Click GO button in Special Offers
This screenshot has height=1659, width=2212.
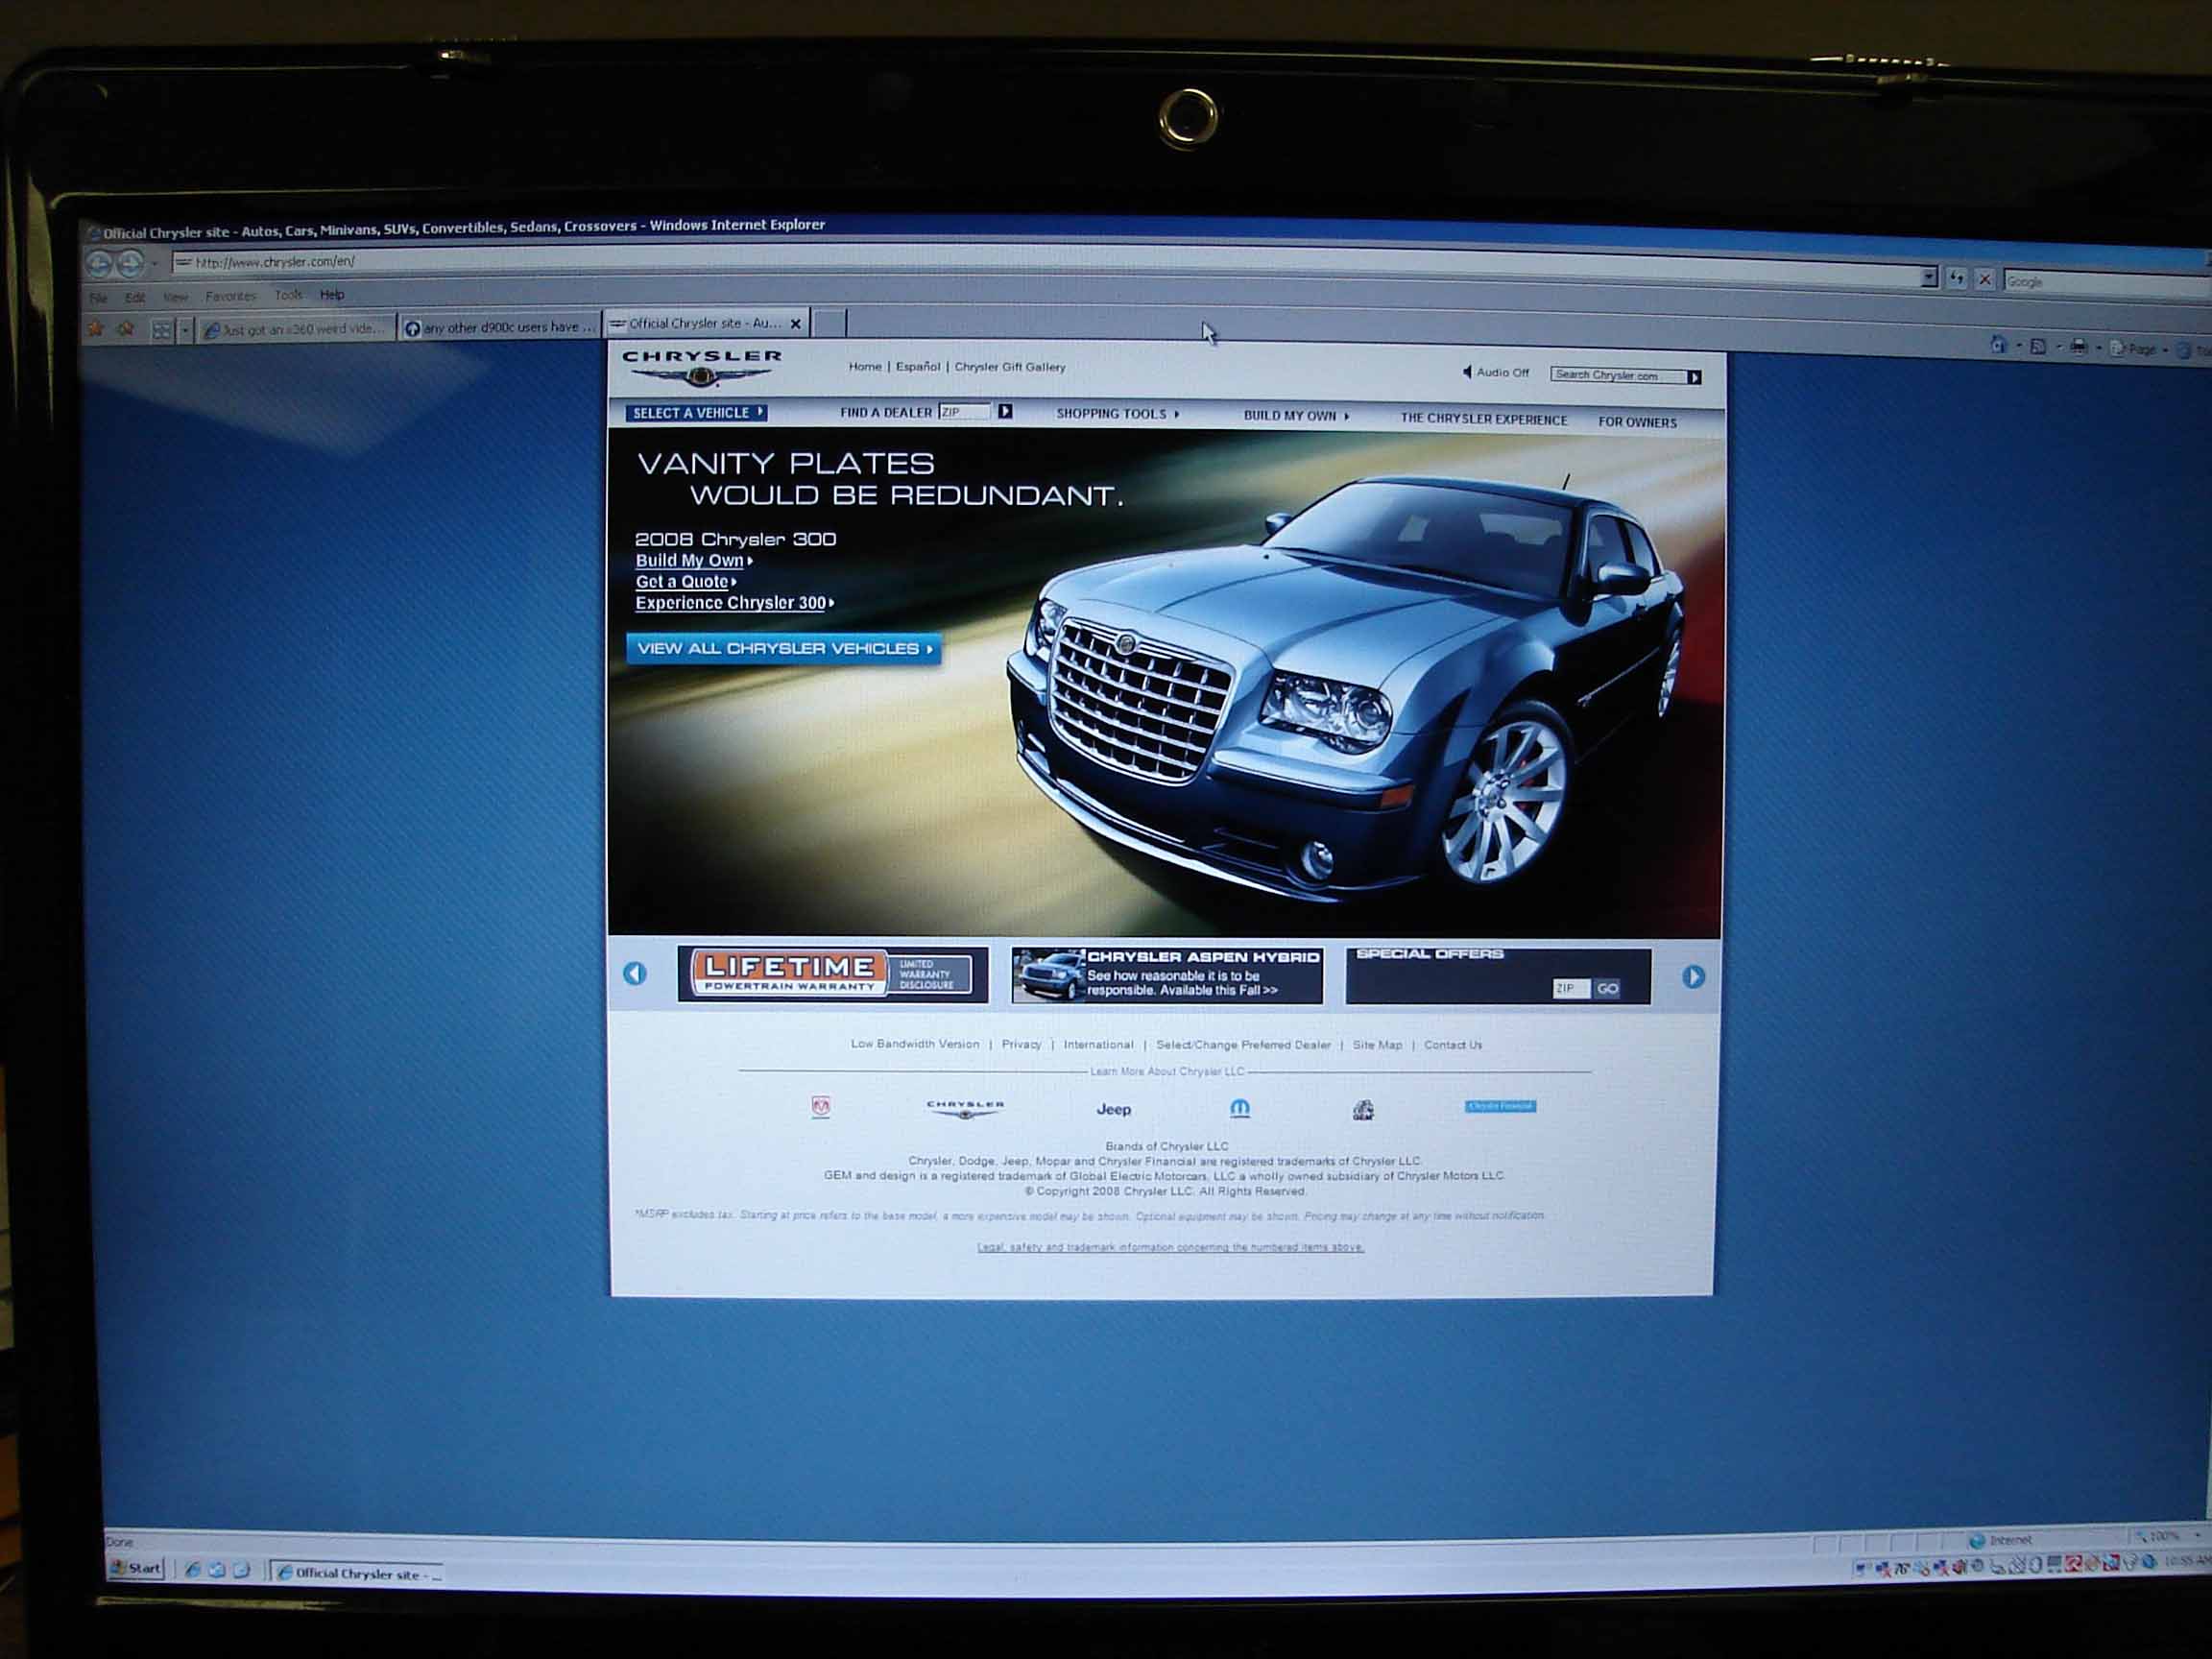(1607, 988)
